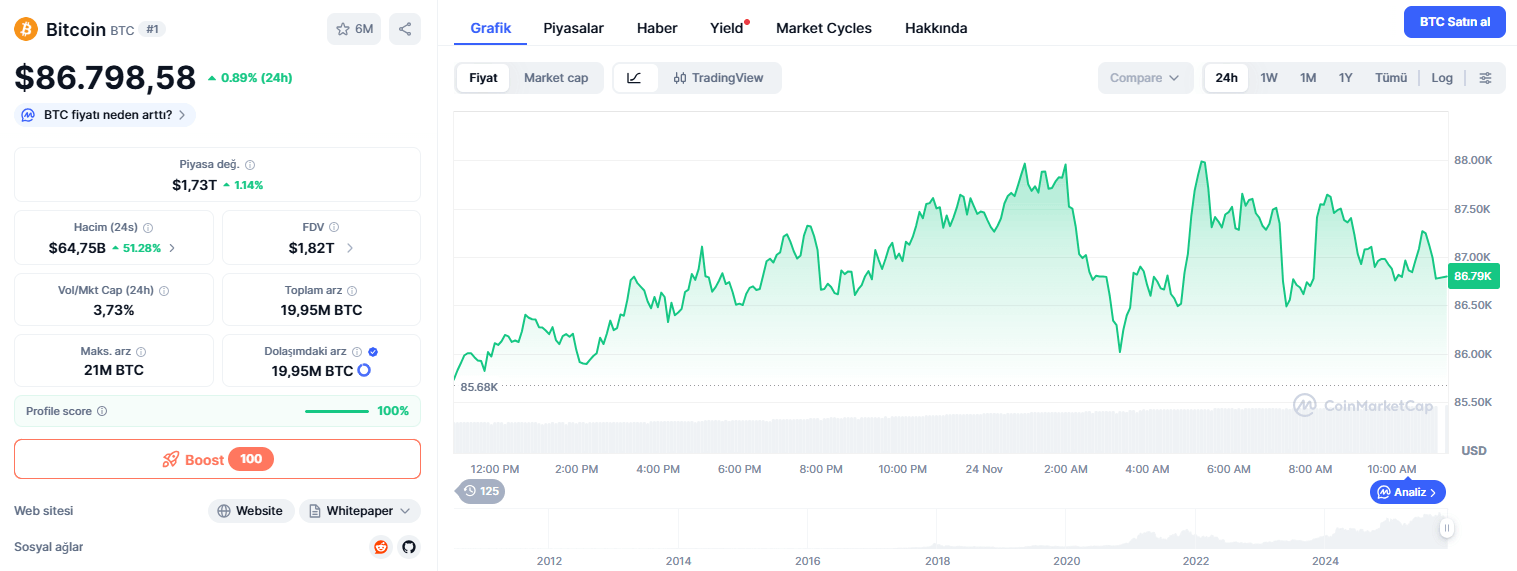Image resolution: width=1517 pixels, height=571 pixels.
Task: Click the Profile score 100% progress bar
Action: coord(337,411)
